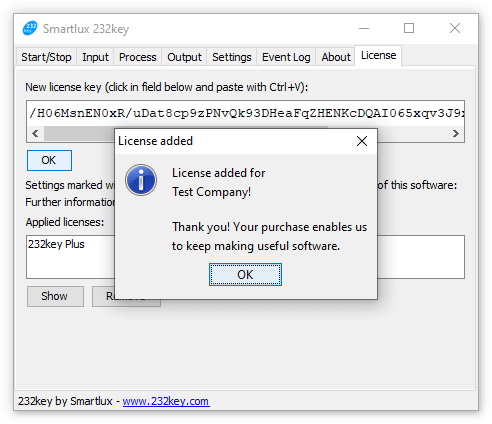Open the www.232key.com link
Image resolution: width=492 pixels, height=424 pixels.
coord(166,401)
